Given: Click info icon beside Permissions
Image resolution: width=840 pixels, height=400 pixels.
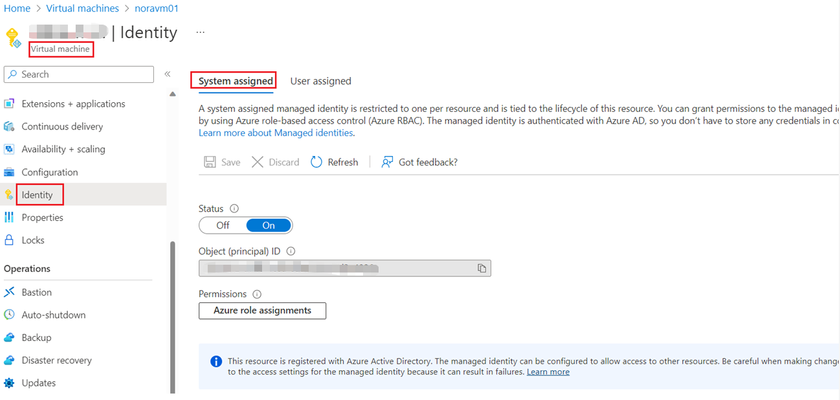Looking at the screenshot, I should pos(257,295).
